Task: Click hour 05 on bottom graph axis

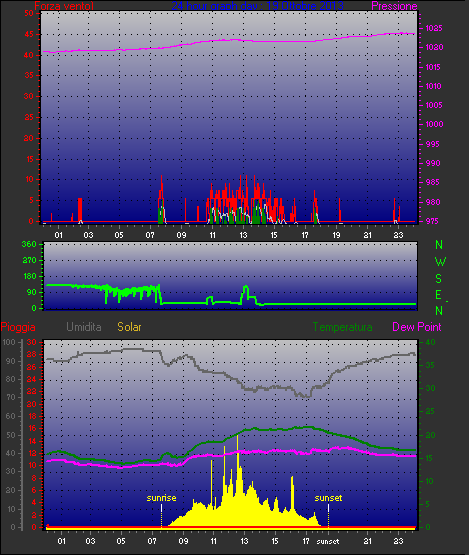Action: [x=121, y=541]
